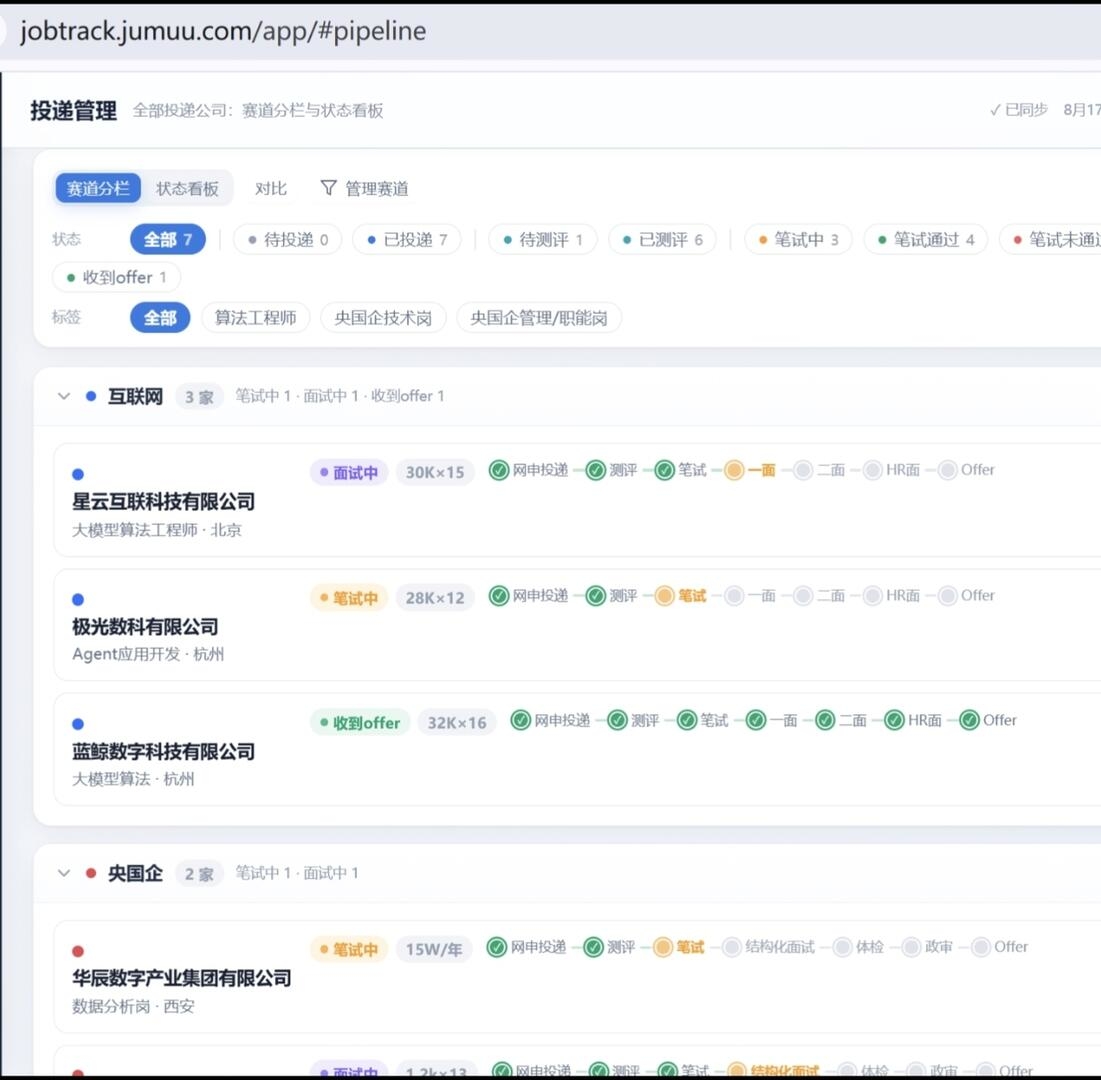Toggle the 算法工程师 tag filter

[256, 317]
